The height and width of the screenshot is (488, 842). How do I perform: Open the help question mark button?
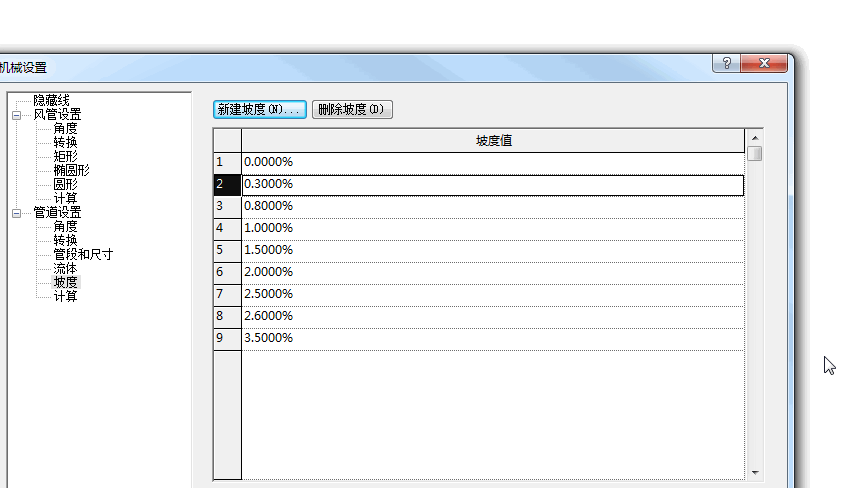click(x=727, y=63)
